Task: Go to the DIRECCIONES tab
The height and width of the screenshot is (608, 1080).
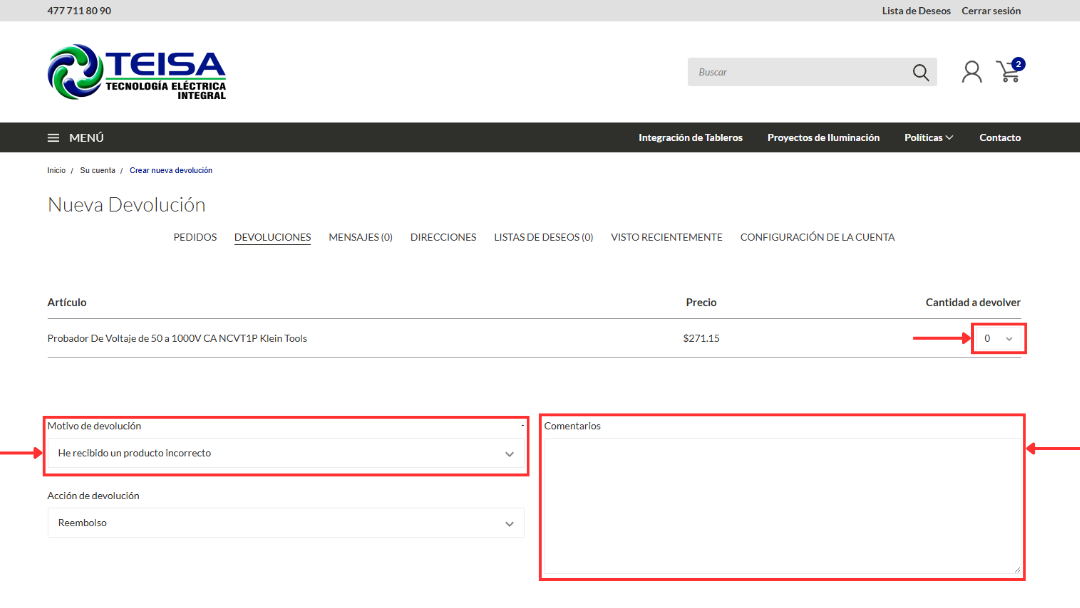Action: [443, 238]
